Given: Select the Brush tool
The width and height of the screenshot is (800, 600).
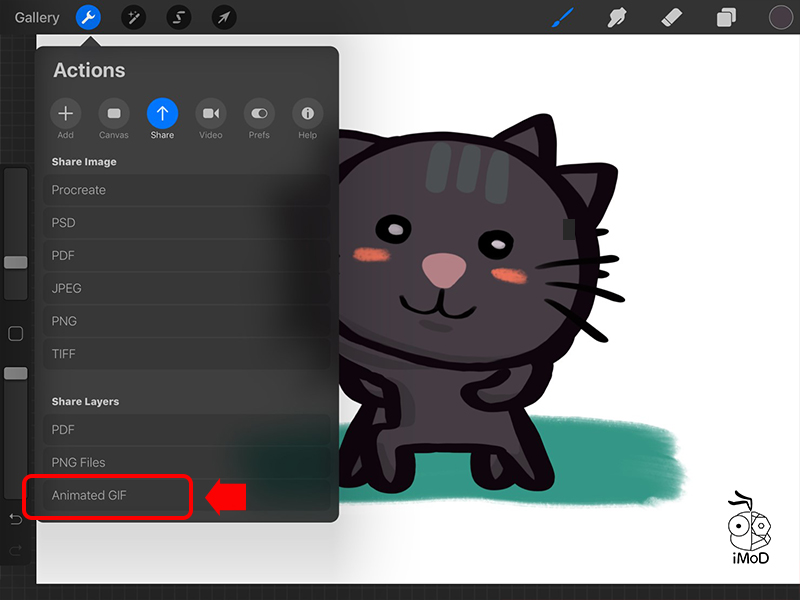Looking at the screenshot, I should (563, 17).
